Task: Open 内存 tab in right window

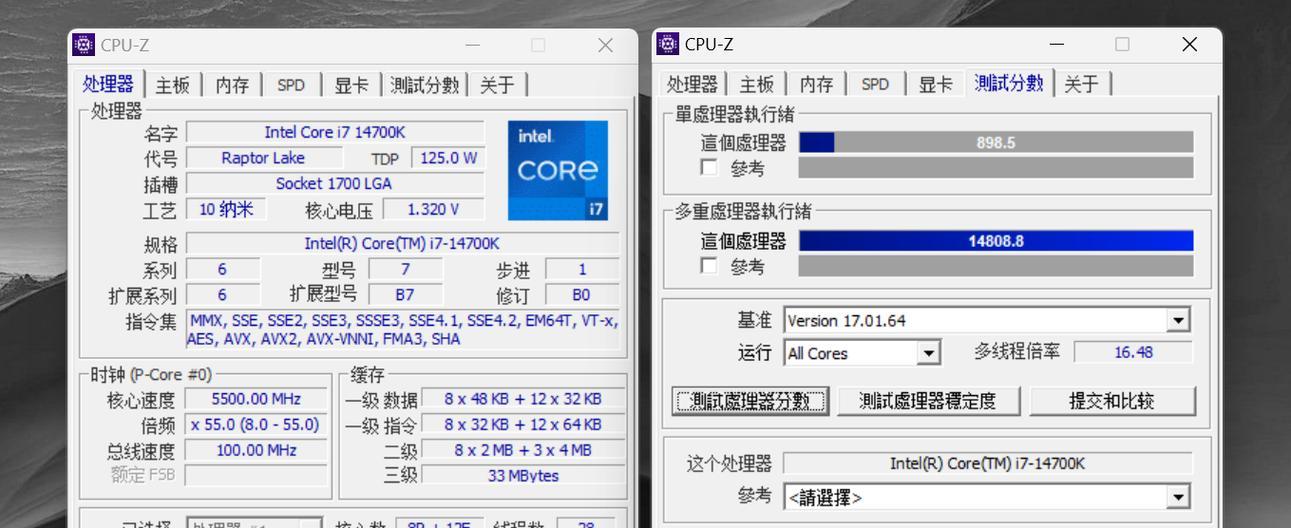Action: 816,84
